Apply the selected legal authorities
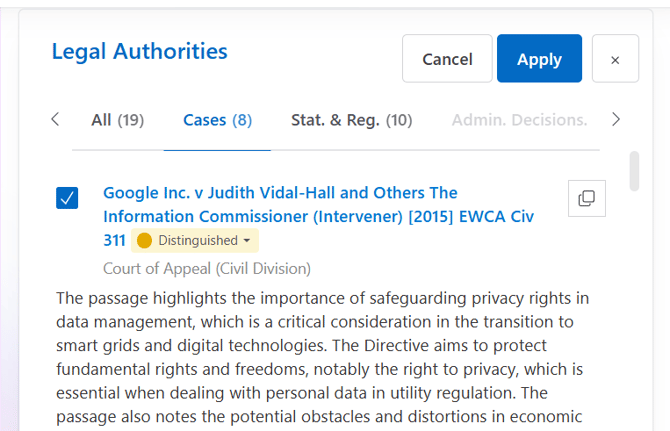 [x=539, y=59]
